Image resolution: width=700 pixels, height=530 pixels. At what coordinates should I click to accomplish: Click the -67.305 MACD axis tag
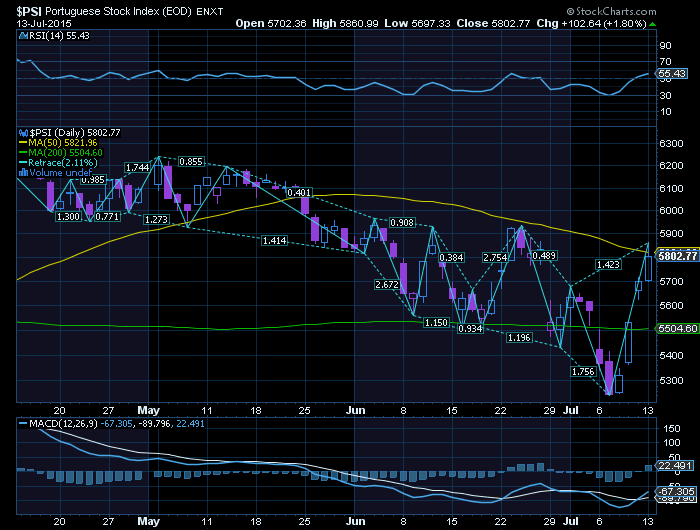point(675,491)
